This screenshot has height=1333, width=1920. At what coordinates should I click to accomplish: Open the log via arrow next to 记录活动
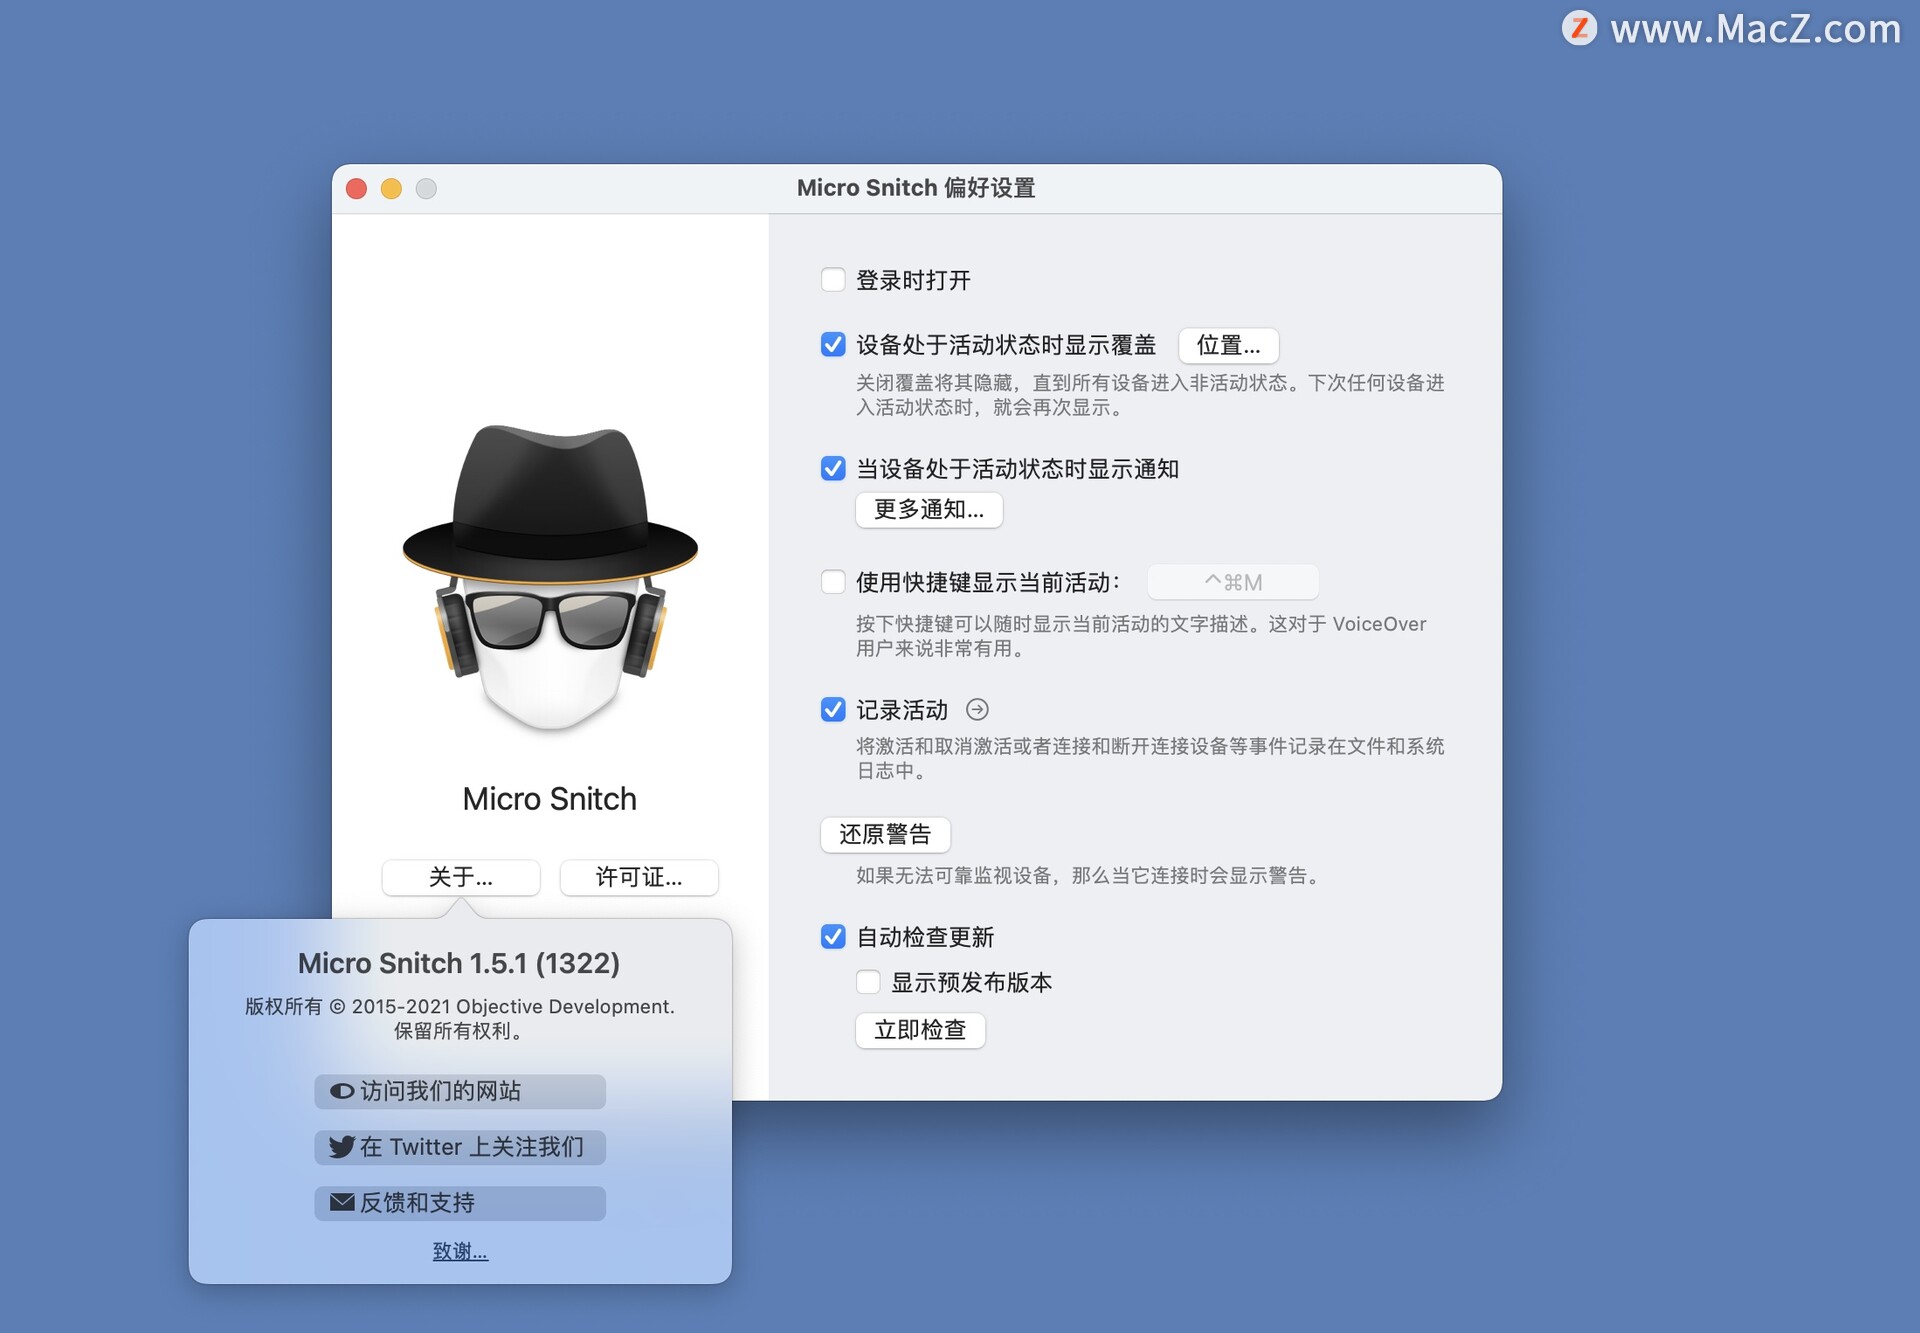click(x=977, y=709)
